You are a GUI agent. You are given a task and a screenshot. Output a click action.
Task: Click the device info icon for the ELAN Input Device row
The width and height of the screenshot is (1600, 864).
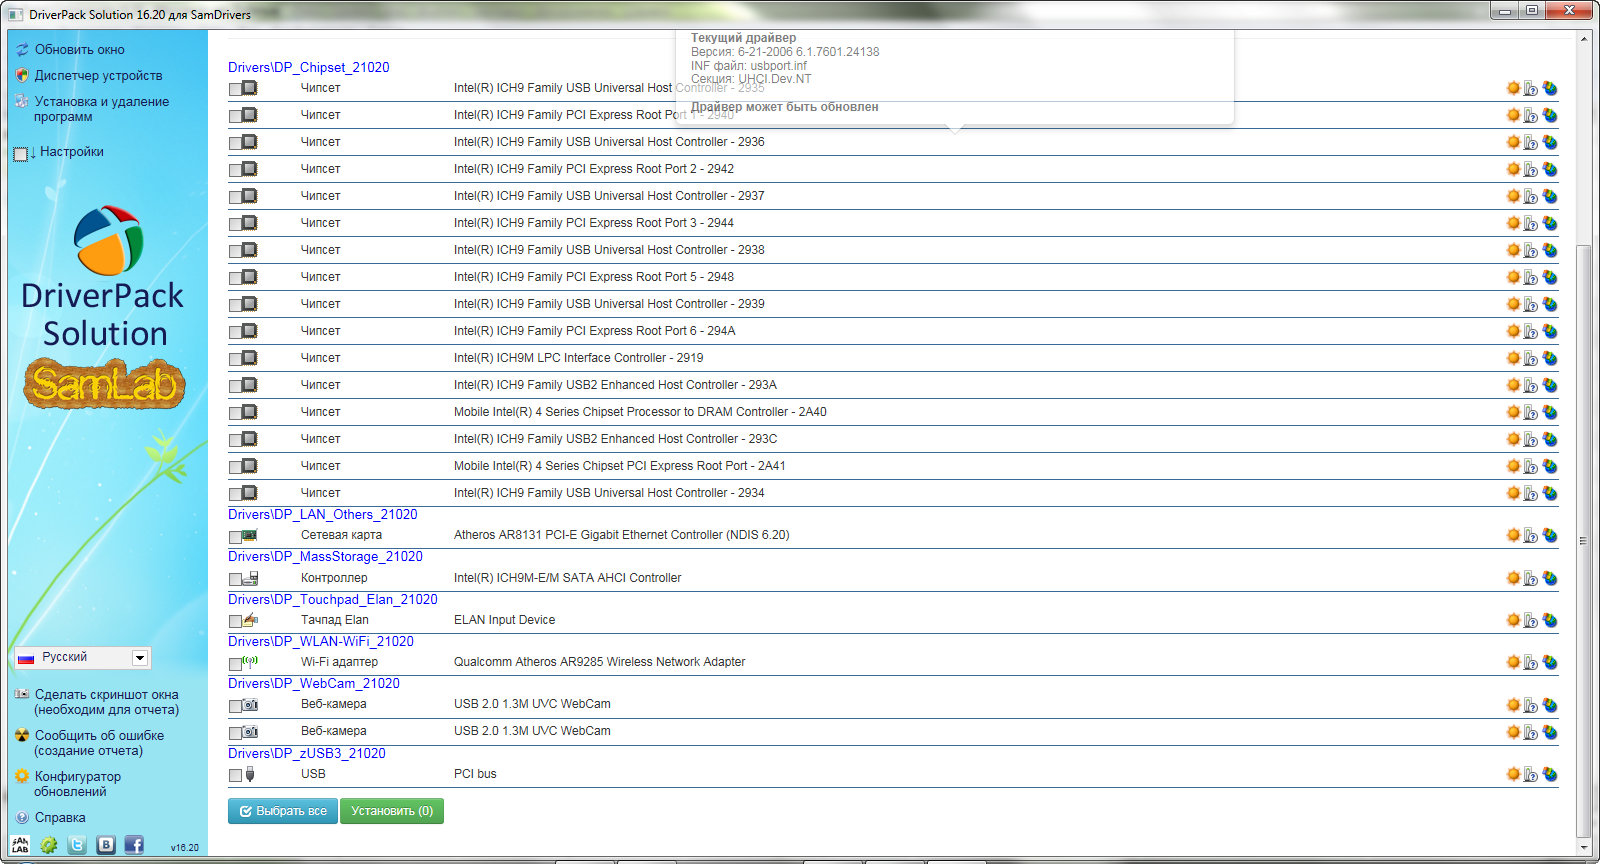1530,620
